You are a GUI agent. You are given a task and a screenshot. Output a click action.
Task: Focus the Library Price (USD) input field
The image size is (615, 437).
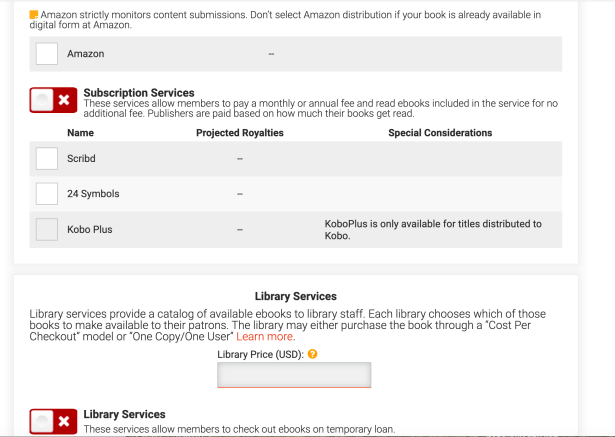click(294, 375)
